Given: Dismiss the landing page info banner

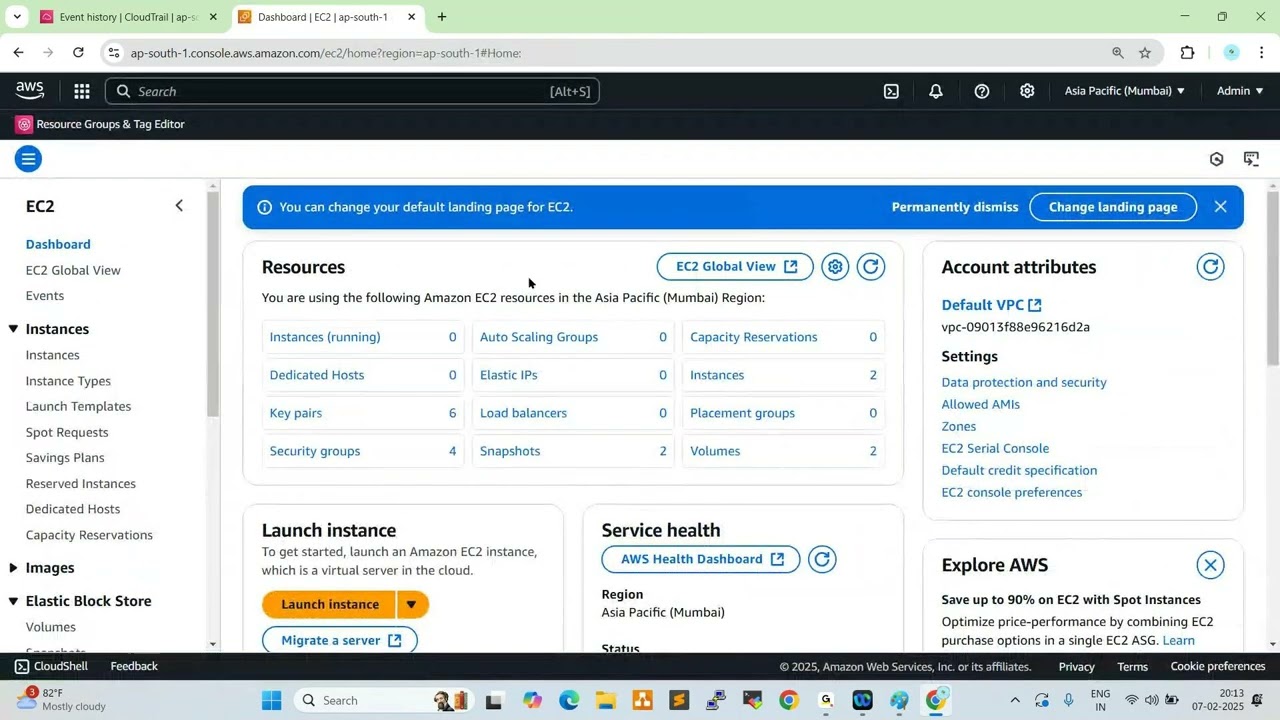Looking at the screenshot, I should click(1220, 207).
